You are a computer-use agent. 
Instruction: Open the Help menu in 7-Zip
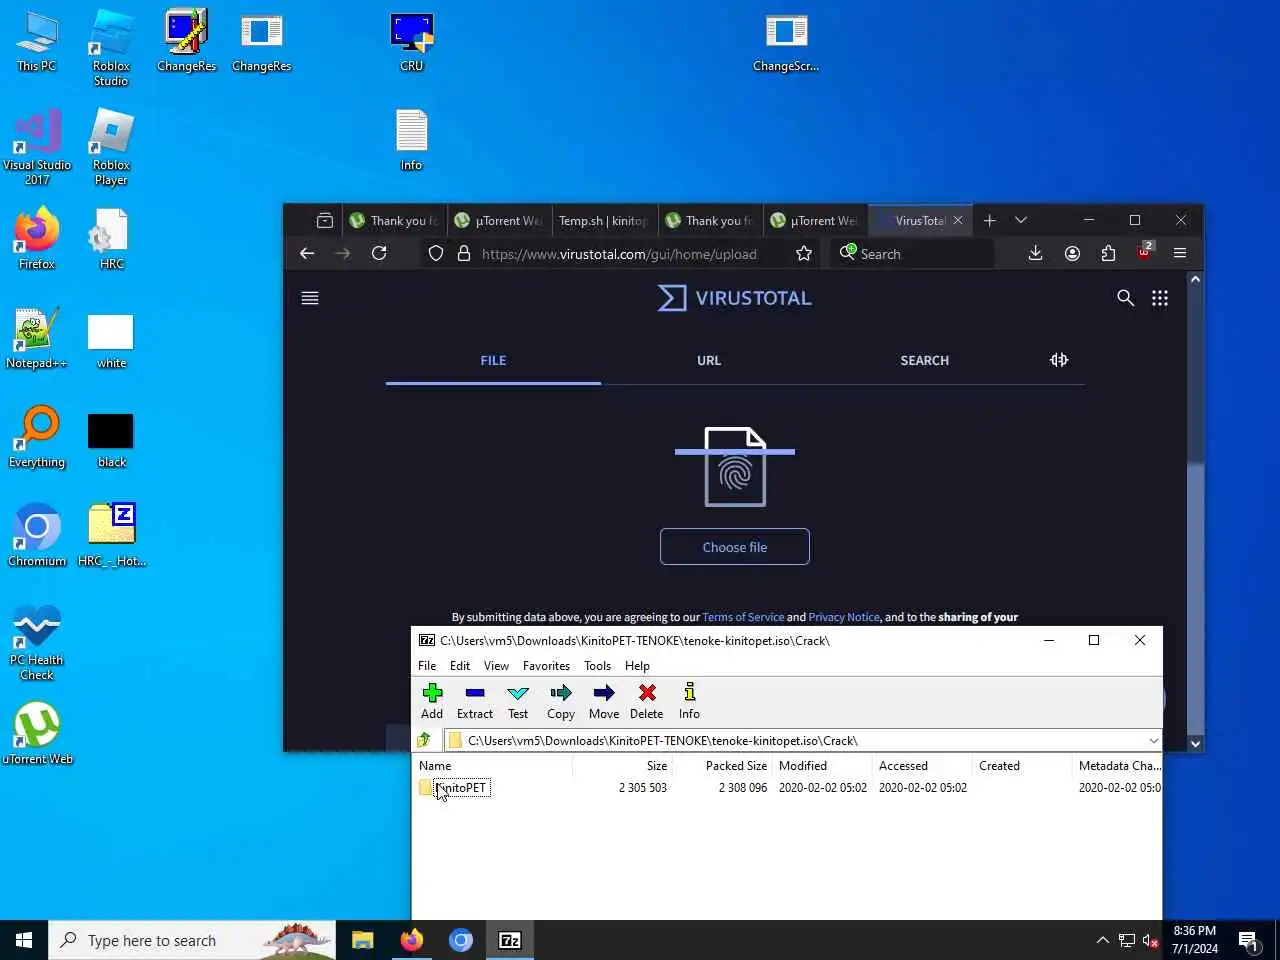(637, 666)
